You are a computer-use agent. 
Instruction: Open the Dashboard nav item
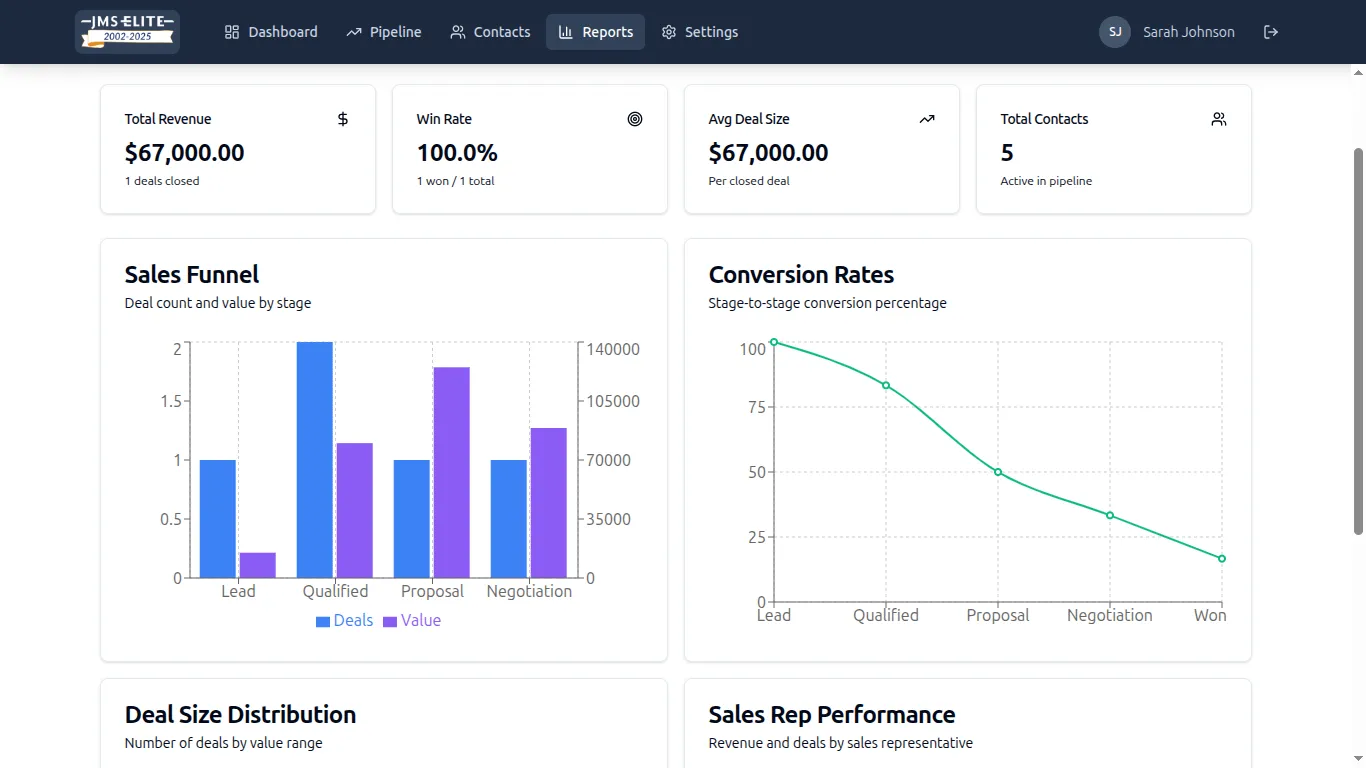coord(271,32)
